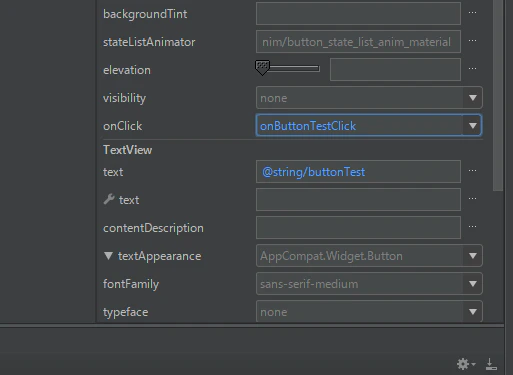Click the empty design-time text field
The height and width of the screenshot is (375, 513).
[358, 200]
